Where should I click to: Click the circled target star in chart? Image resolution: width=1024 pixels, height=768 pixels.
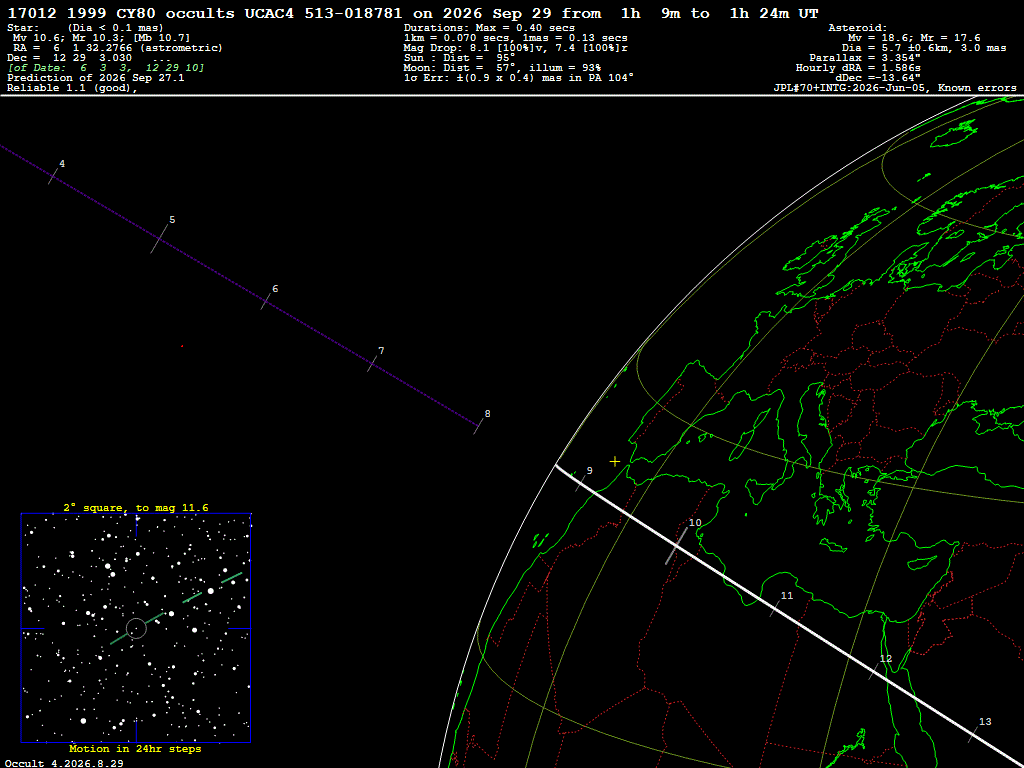[x=136, y=628]
